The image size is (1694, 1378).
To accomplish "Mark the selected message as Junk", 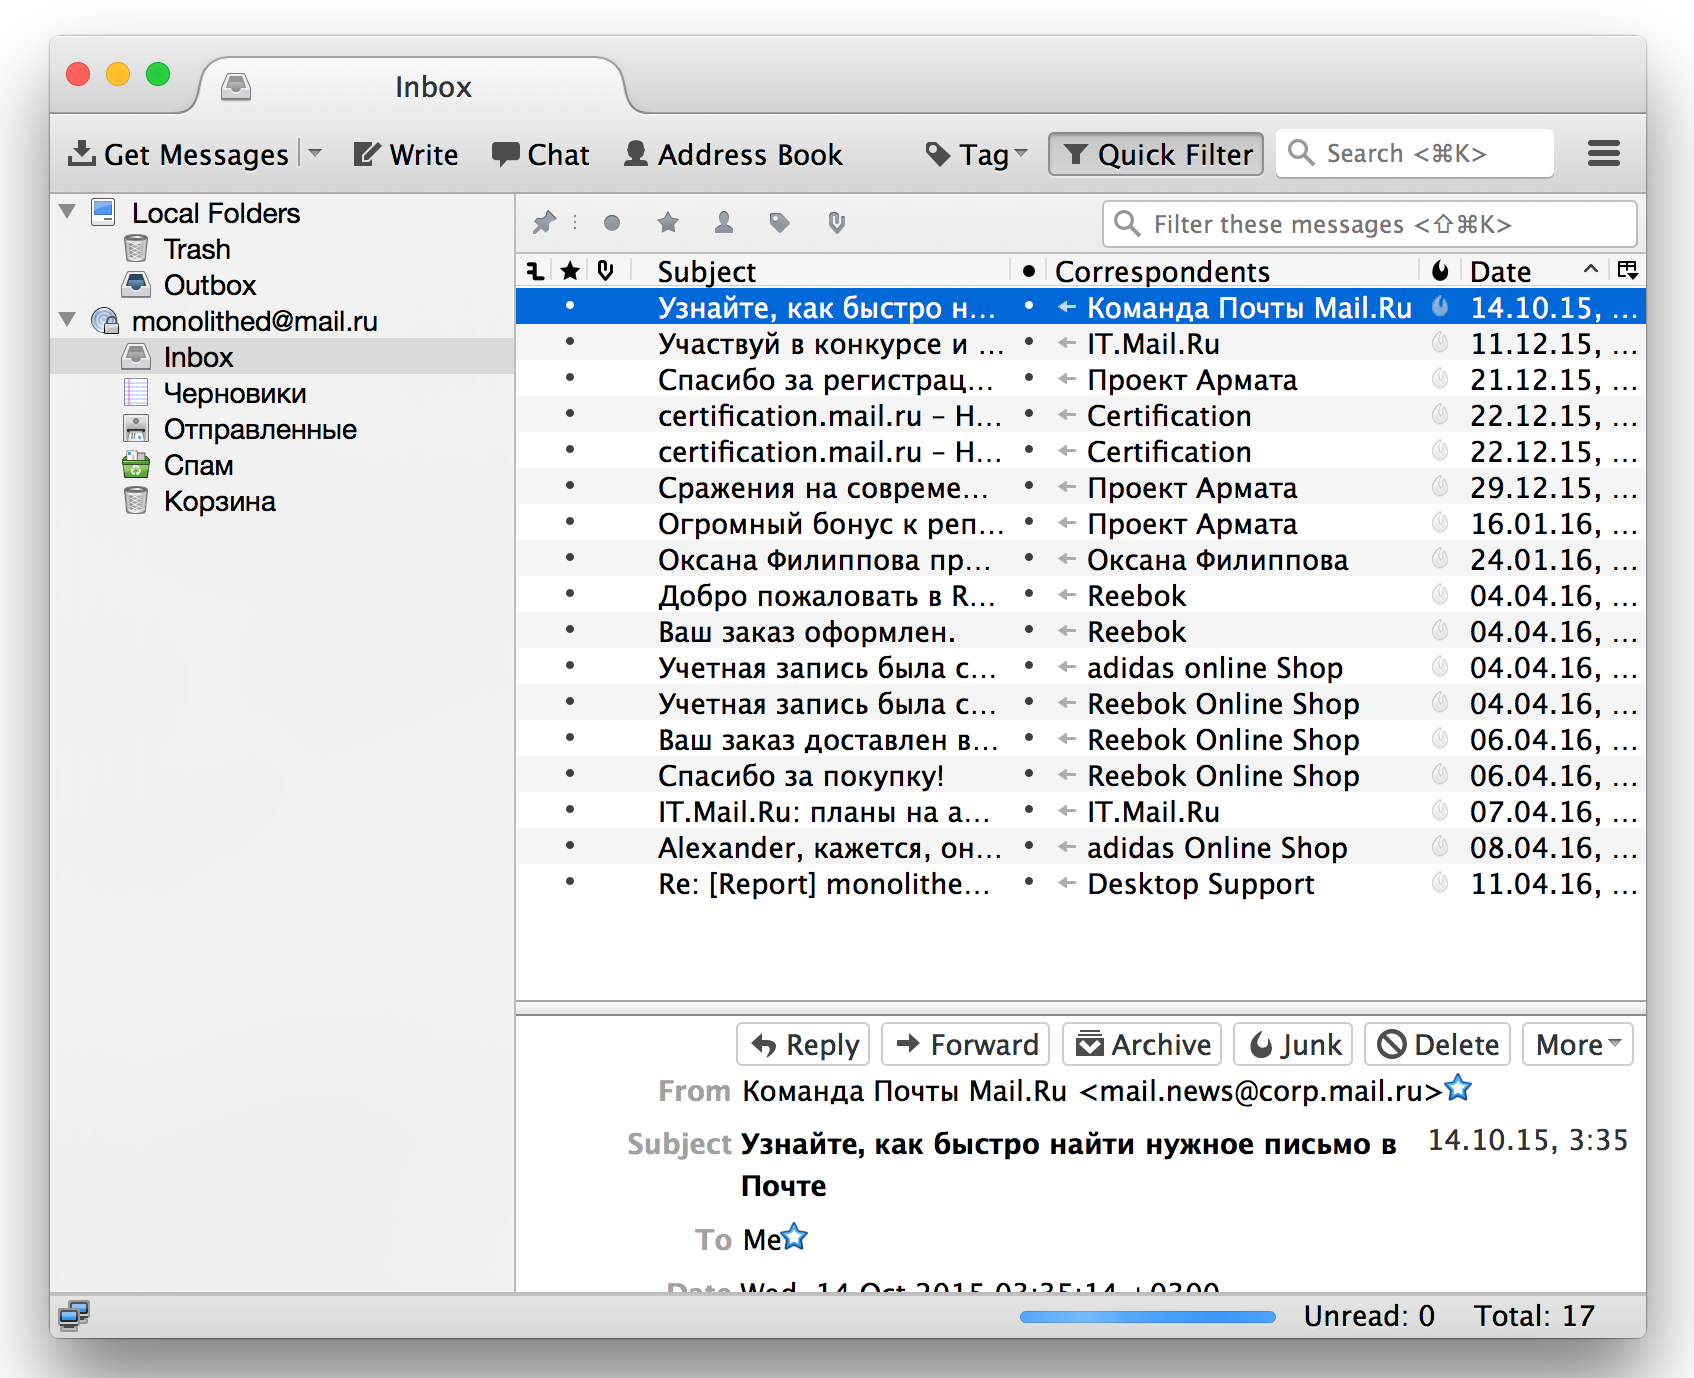I will pos(1293,1045).
